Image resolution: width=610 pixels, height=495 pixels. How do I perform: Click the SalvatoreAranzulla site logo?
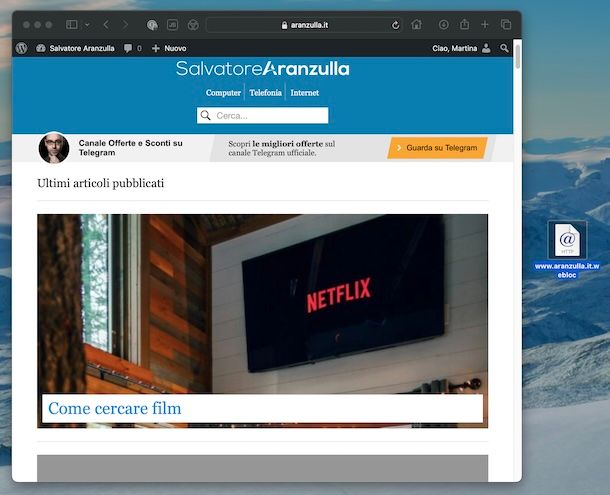[263, 69]
